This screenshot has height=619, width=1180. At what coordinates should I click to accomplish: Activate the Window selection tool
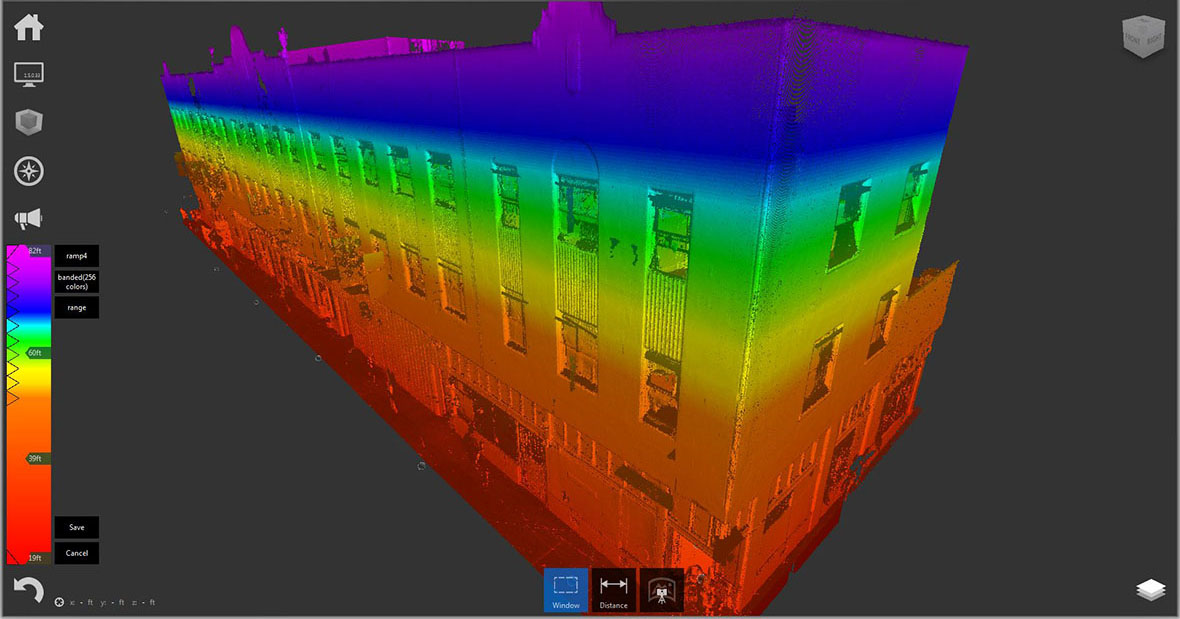point(566,590)
